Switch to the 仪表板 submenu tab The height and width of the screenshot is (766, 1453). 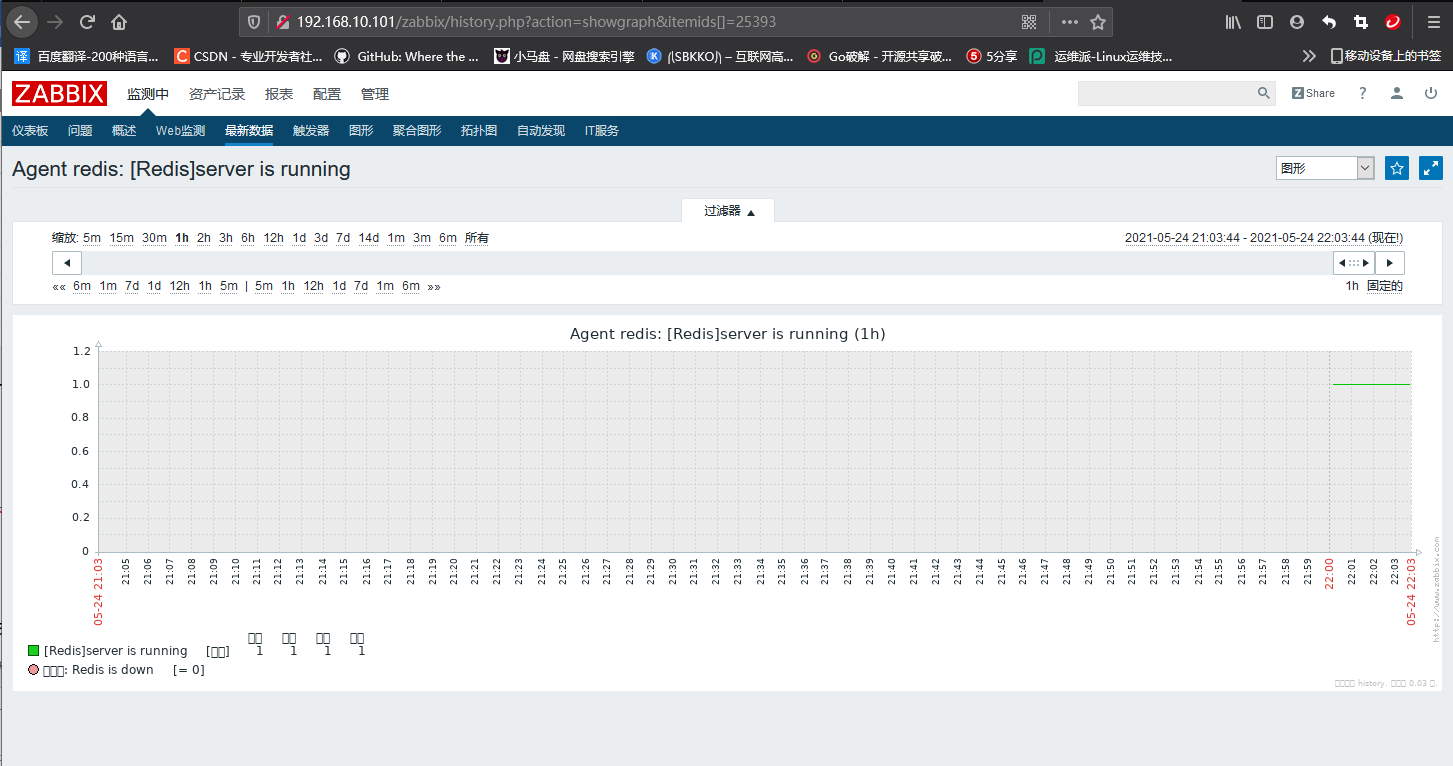click(x=30, y=131)
